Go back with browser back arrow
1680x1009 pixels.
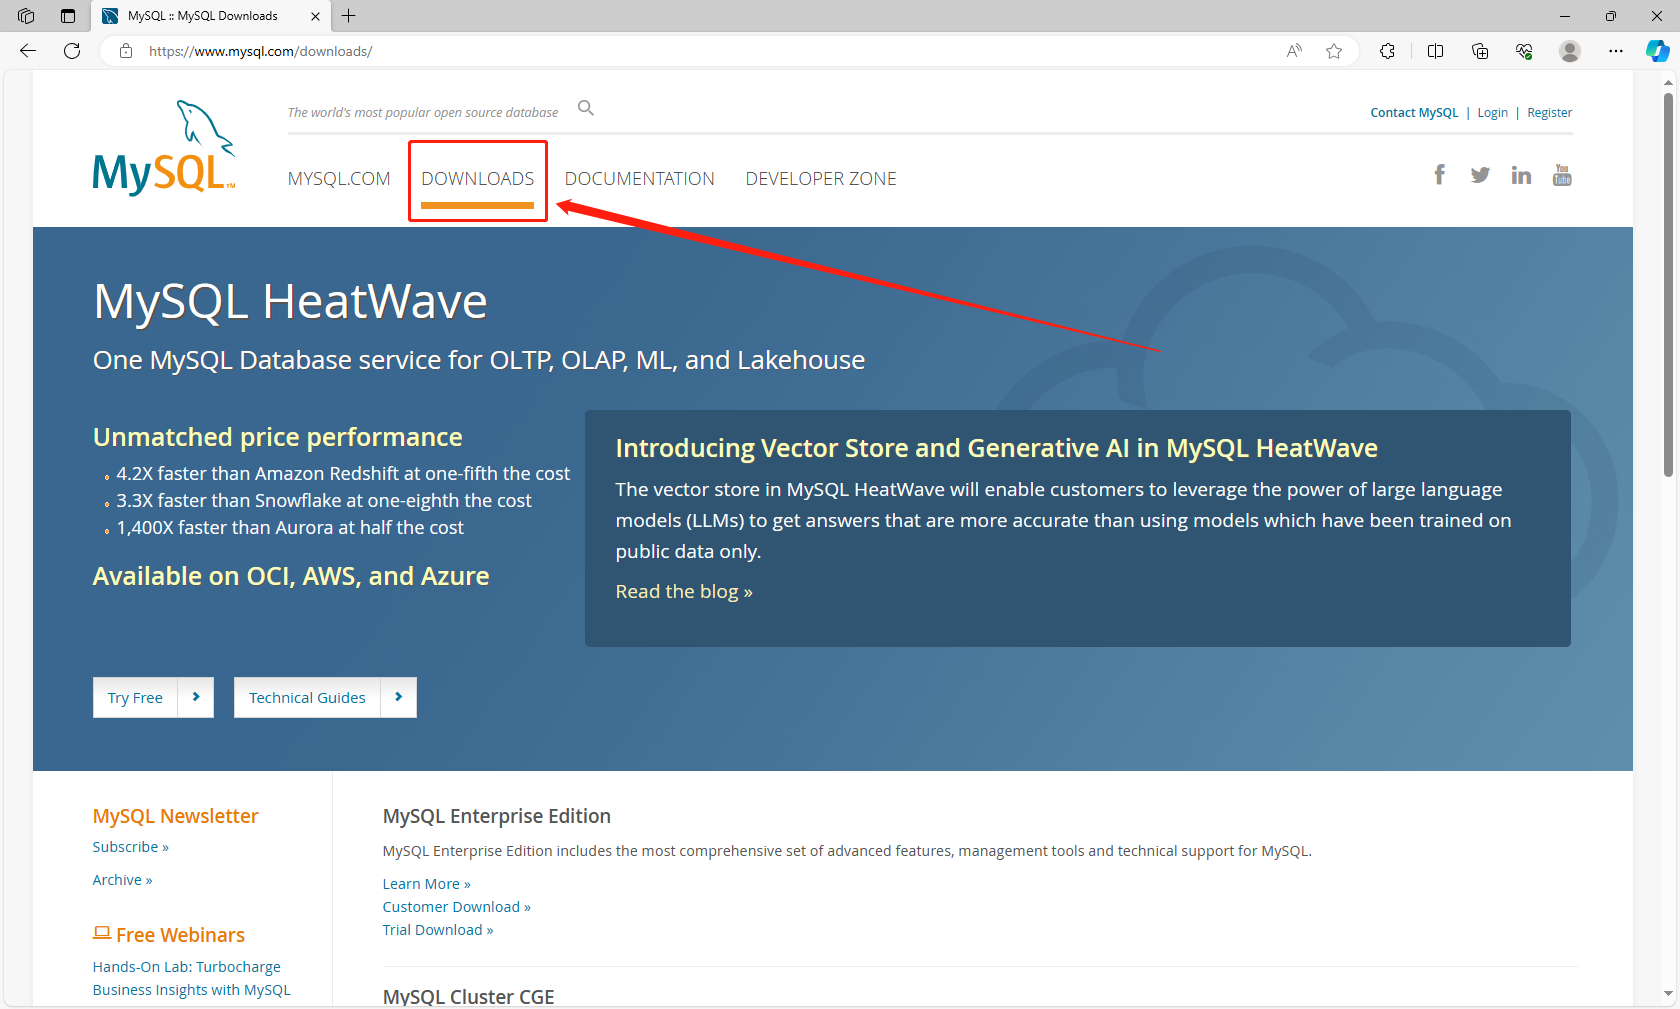(x=28, y=51)
